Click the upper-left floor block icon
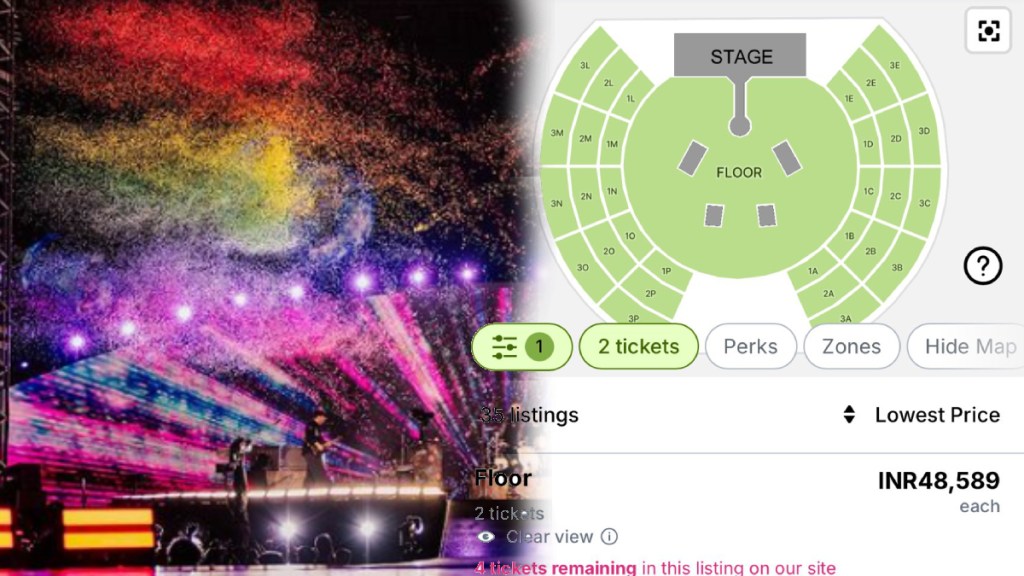Viewport: 1024px width, 576px height. (x=692, y=157)
